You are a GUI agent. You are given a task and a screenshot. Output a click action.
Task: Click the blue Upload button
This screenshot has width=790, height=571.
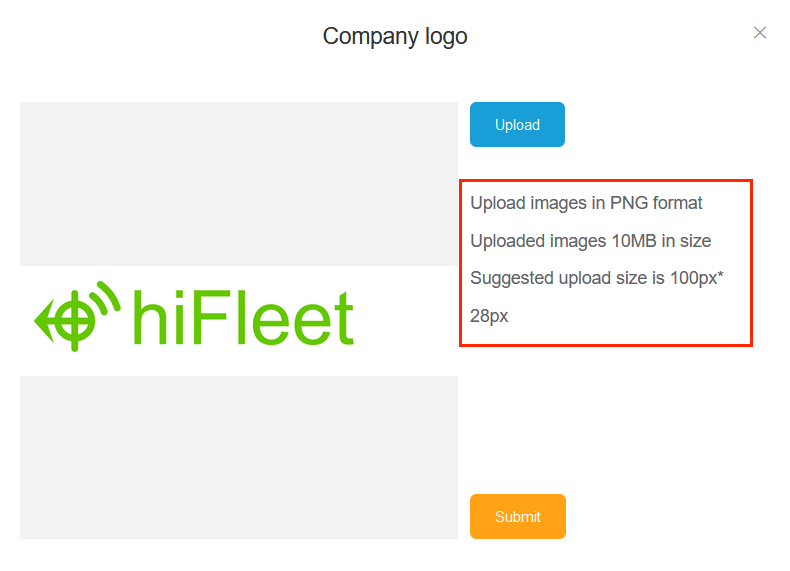coord(517,124)
